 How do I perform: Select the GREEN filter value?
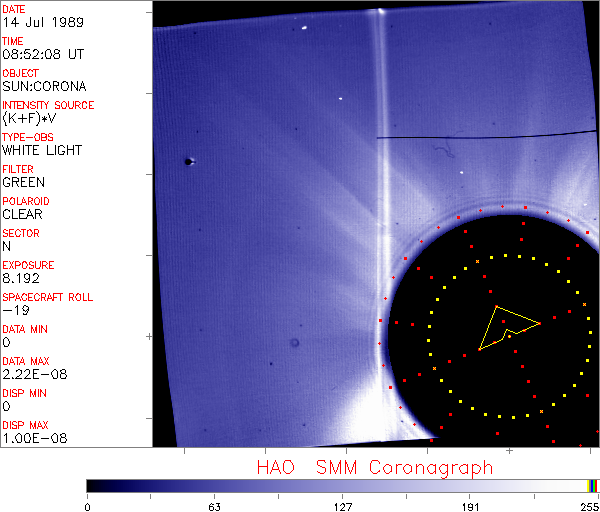(24, 183)
